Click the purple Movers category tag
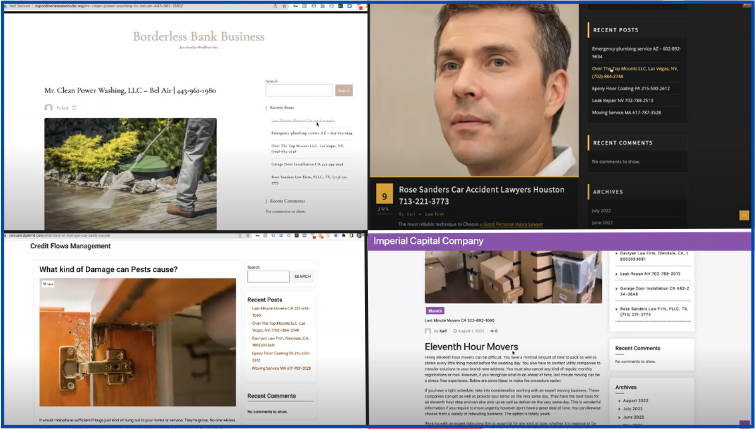The image size is (755, 429). click(435, 311)
